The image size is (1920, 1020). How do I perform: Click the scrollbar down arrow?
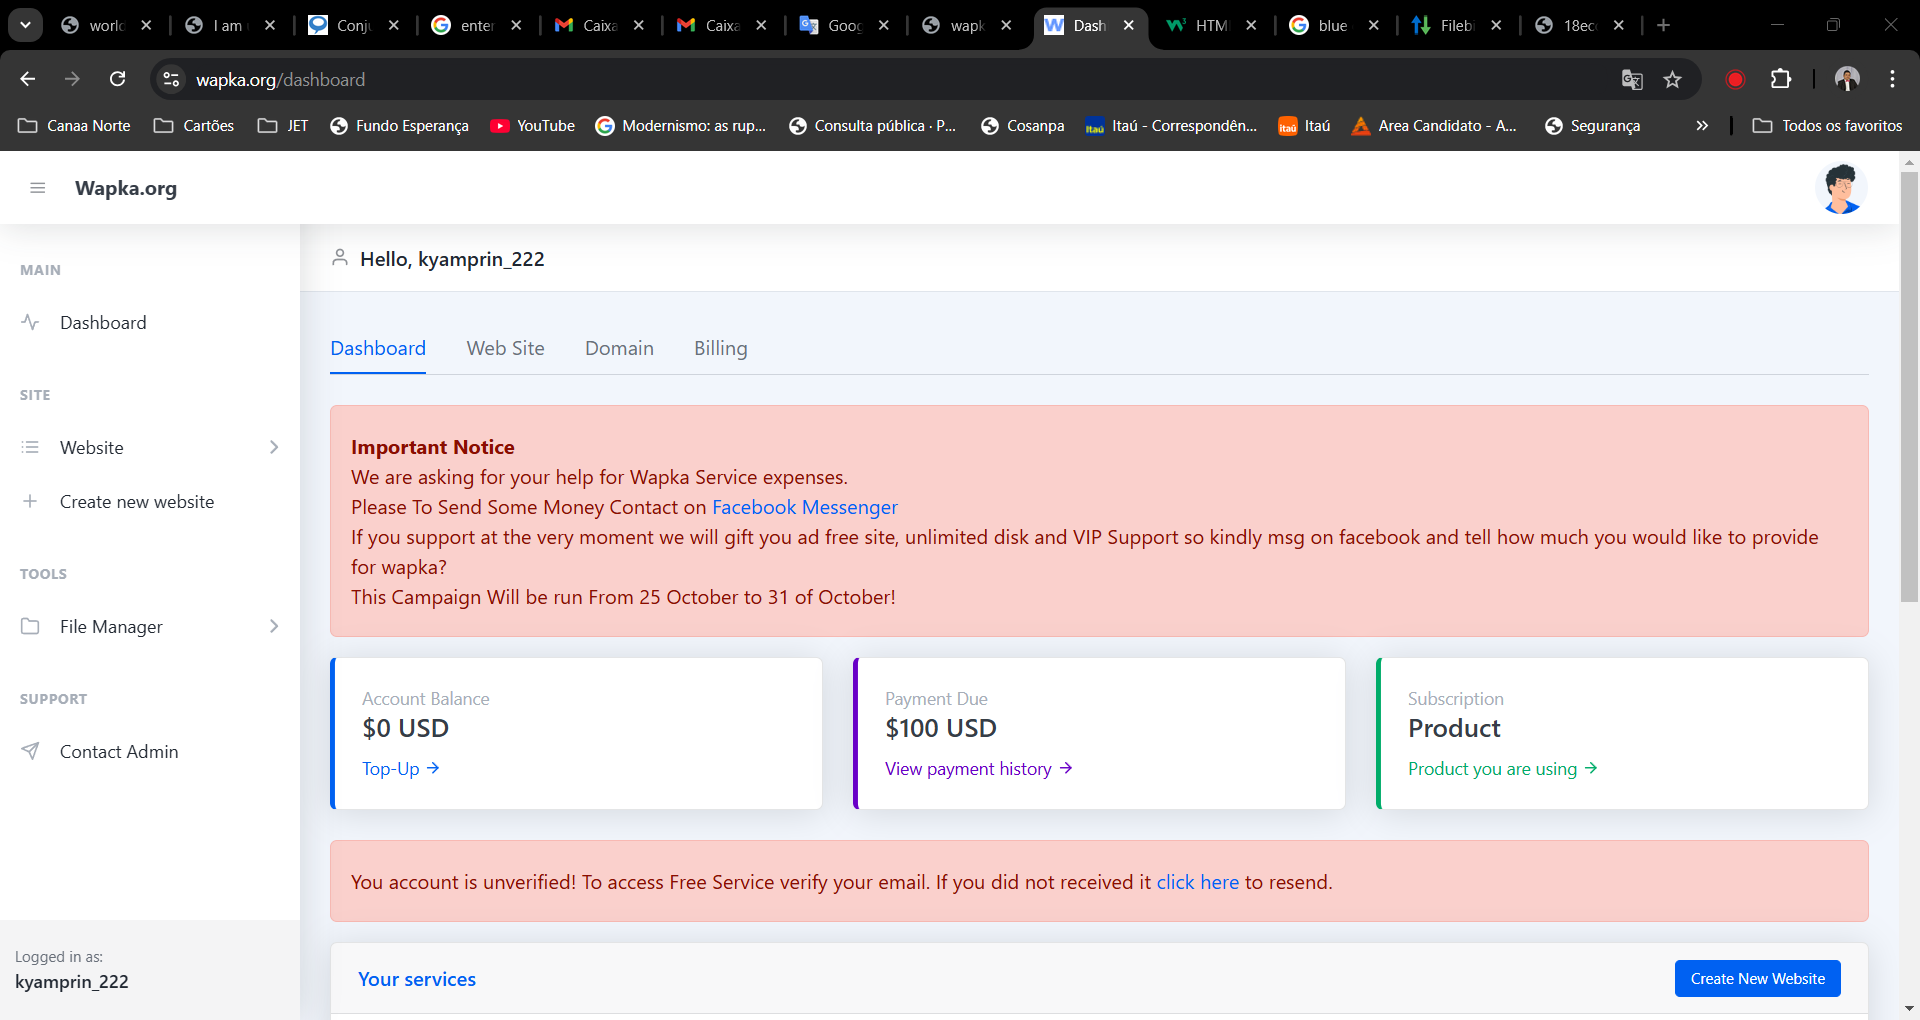[x=1909, y=1009]
